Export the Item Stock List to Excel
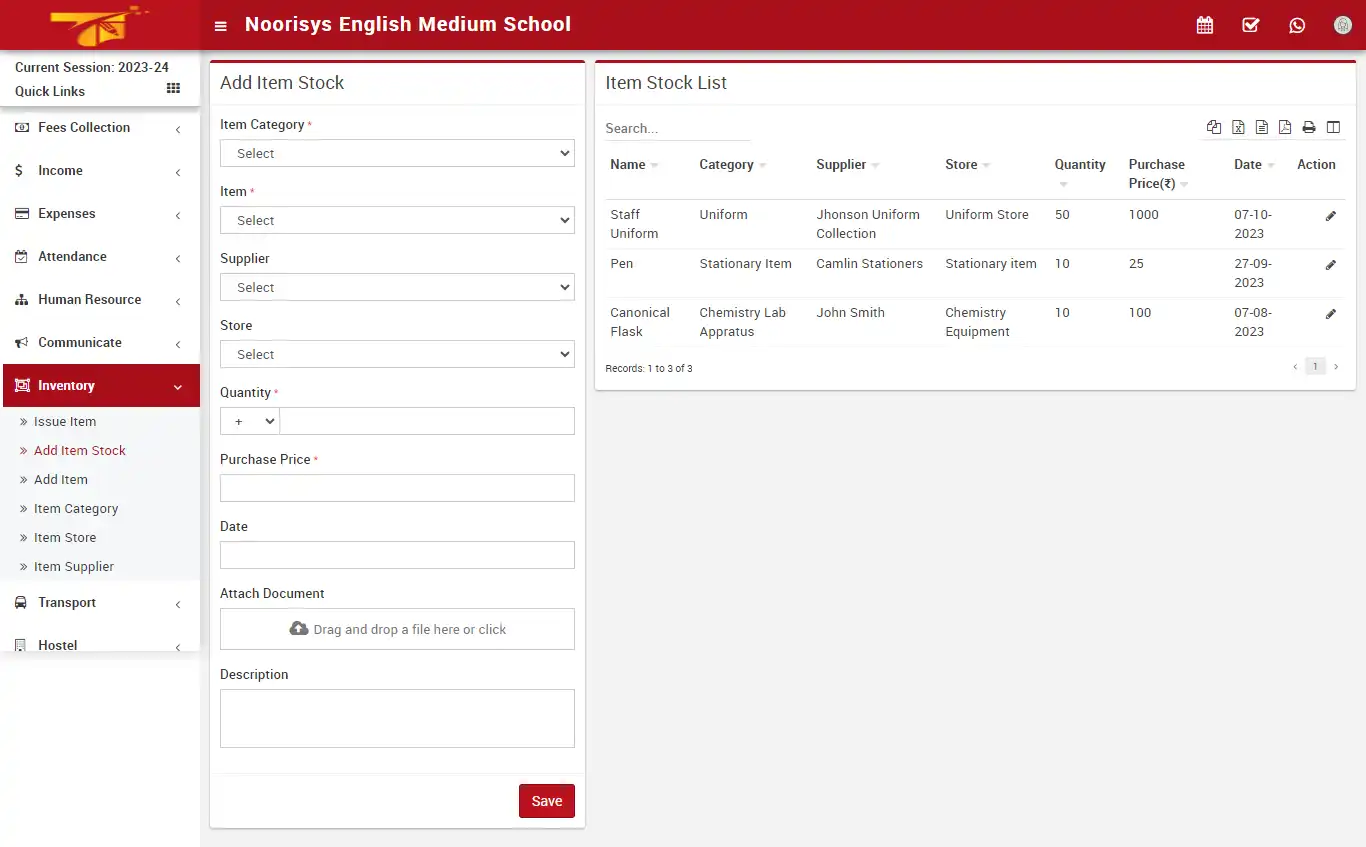This screenshot has width=1366, height=847. 1238,127
